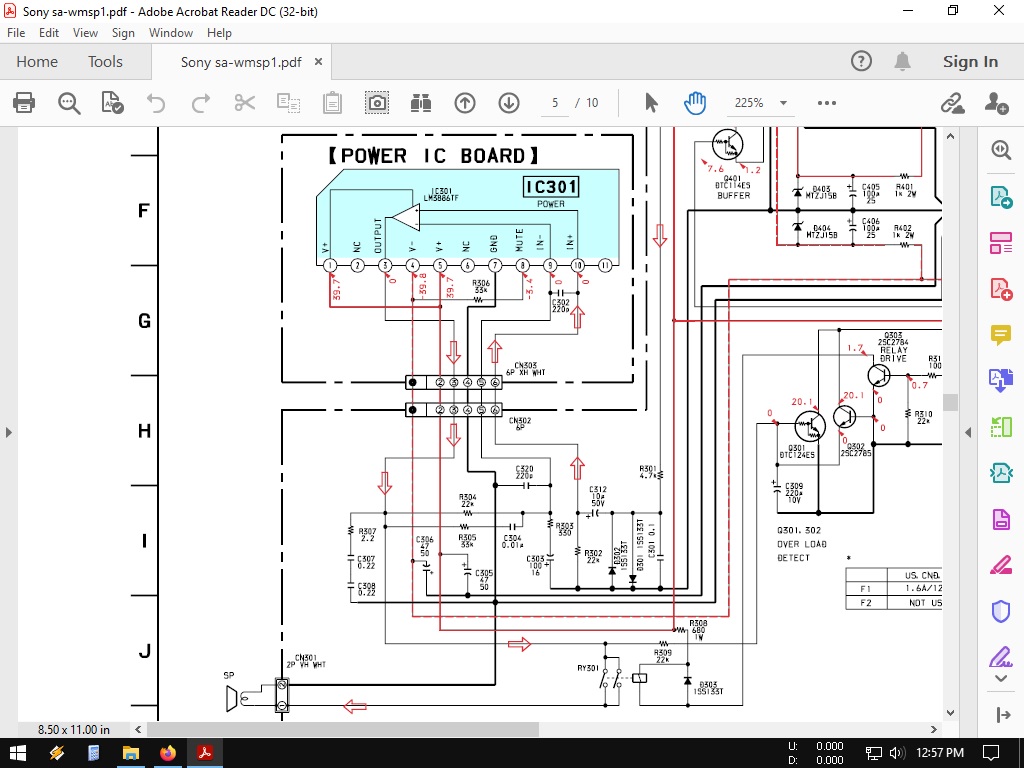Open the Comment tool in right pane
Screen dimensions: 1024x768
[1001, 334]
